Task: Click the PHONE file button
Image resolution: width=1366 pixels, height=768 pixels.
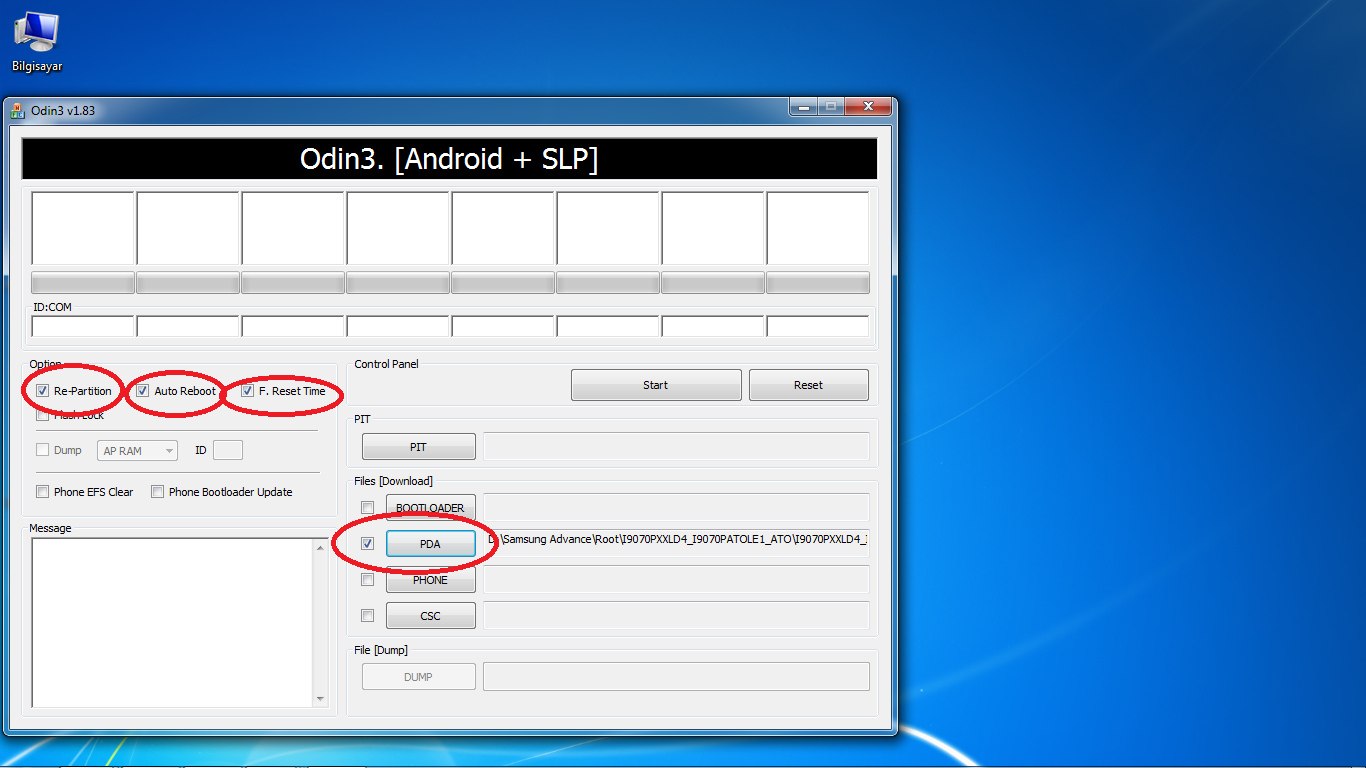Action: (x=430, y=580)
